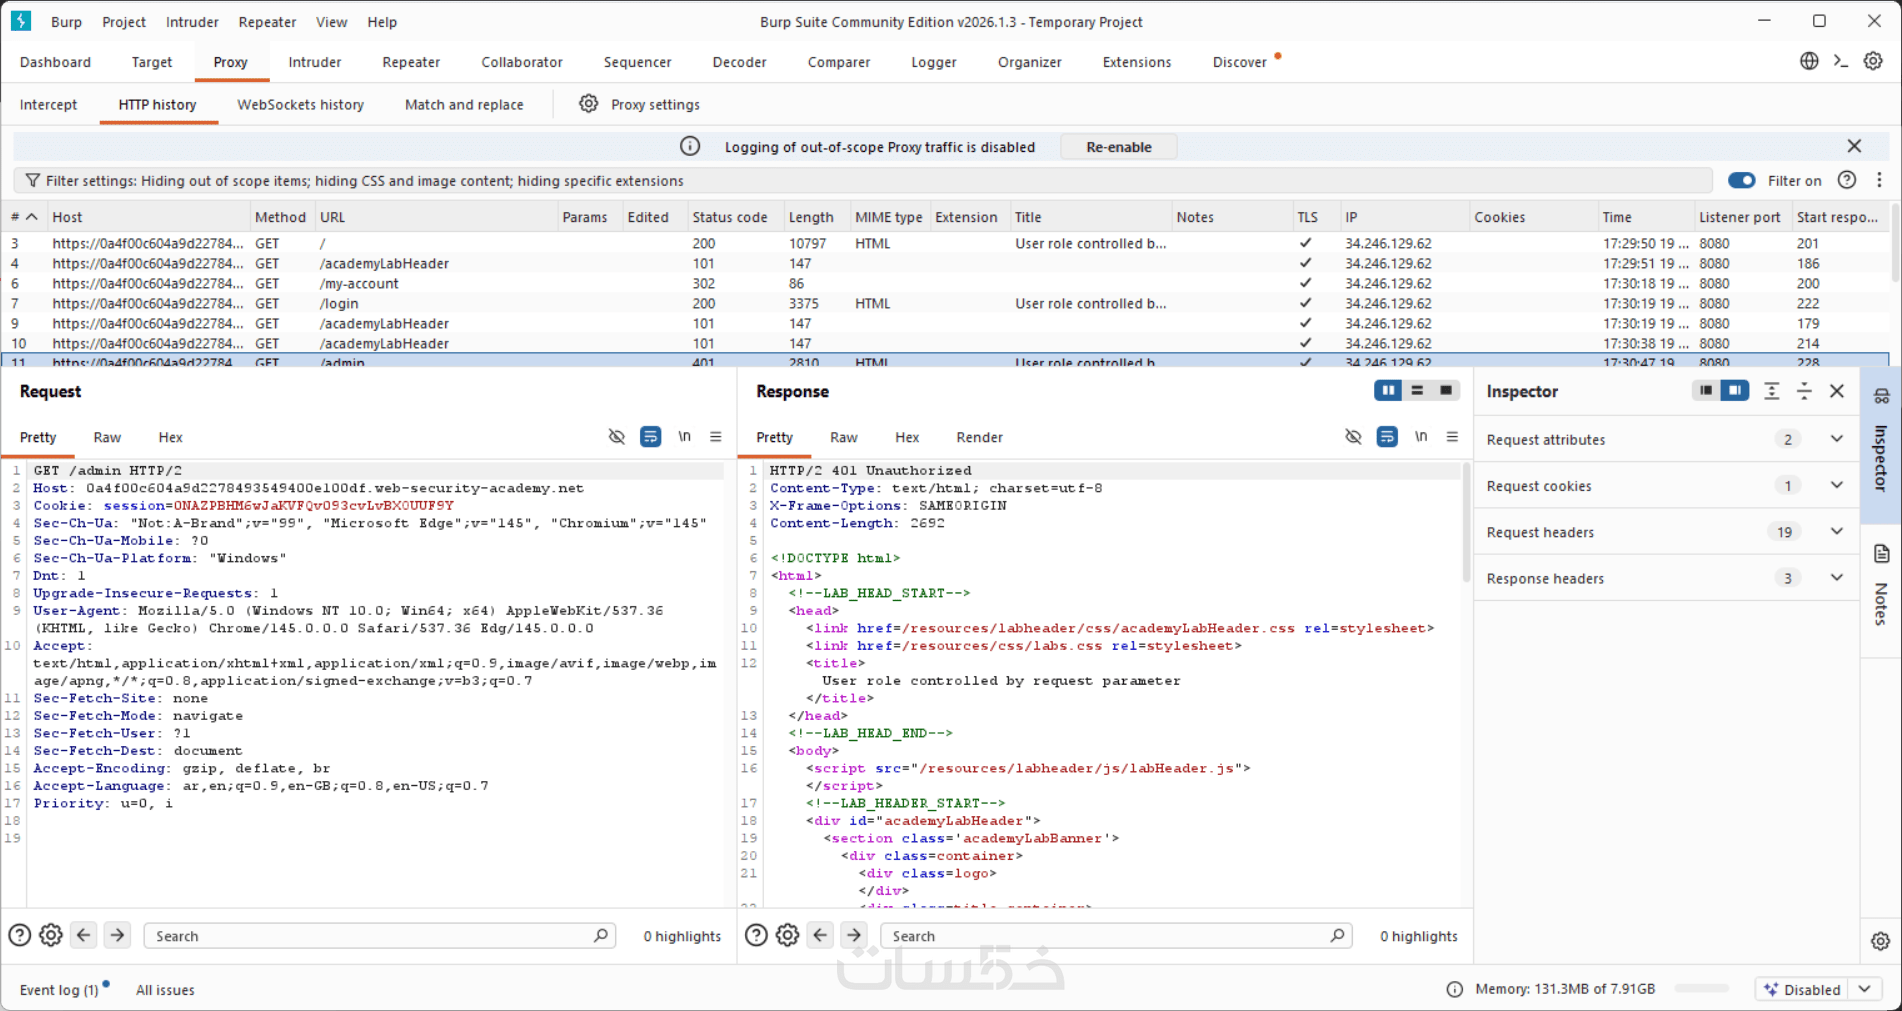Toggle hide non-printable characters in Response
The width and height of the screenshot is (1902, 1011).
pyautogui.click(x=1354, y=436)
